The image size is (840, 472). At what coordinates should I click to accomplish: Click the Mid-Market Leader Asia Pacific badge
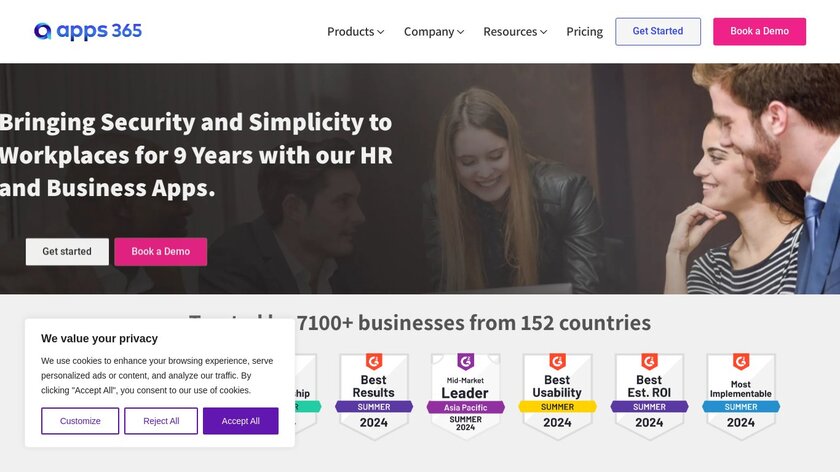[x=465, y=396]
